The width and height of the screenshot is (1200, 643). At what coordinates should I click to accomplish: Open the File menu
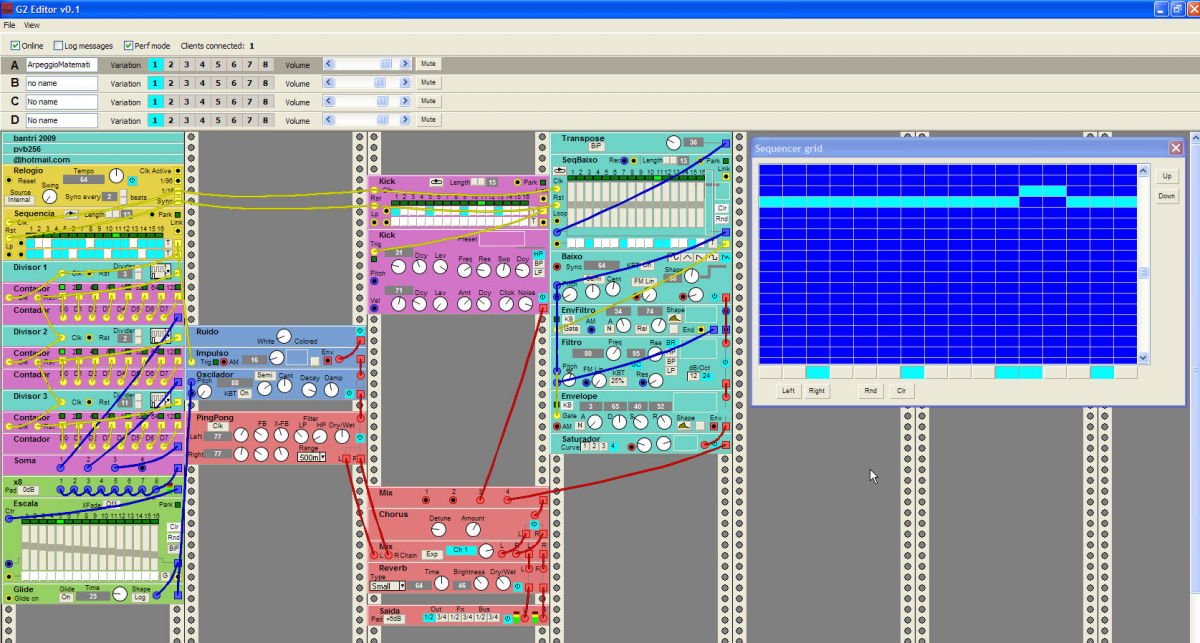[x=9, y=24]
